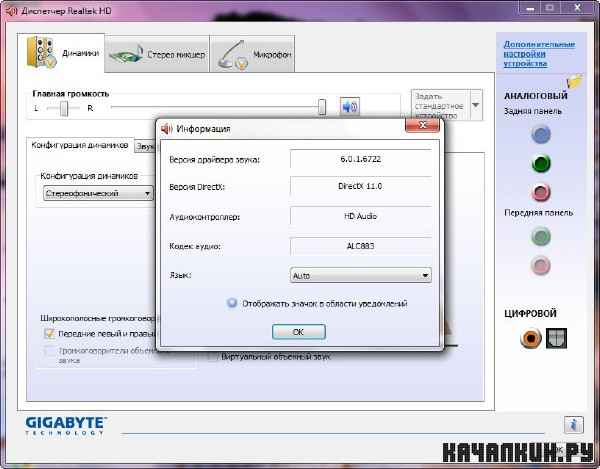Click the orange digital coaxial output jack
The image size is (600, 469).
[x=531, y=338]
